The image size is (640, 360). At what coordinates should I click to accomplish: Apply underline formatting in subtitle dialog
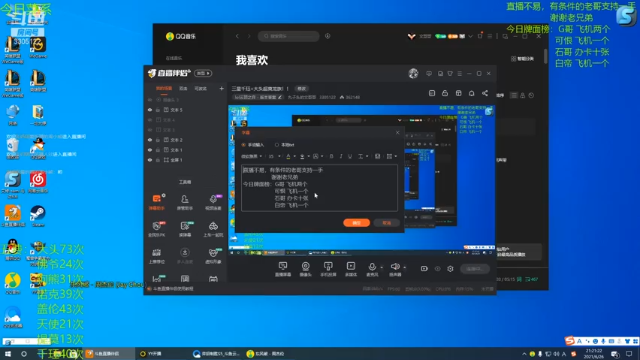[350, 156]
